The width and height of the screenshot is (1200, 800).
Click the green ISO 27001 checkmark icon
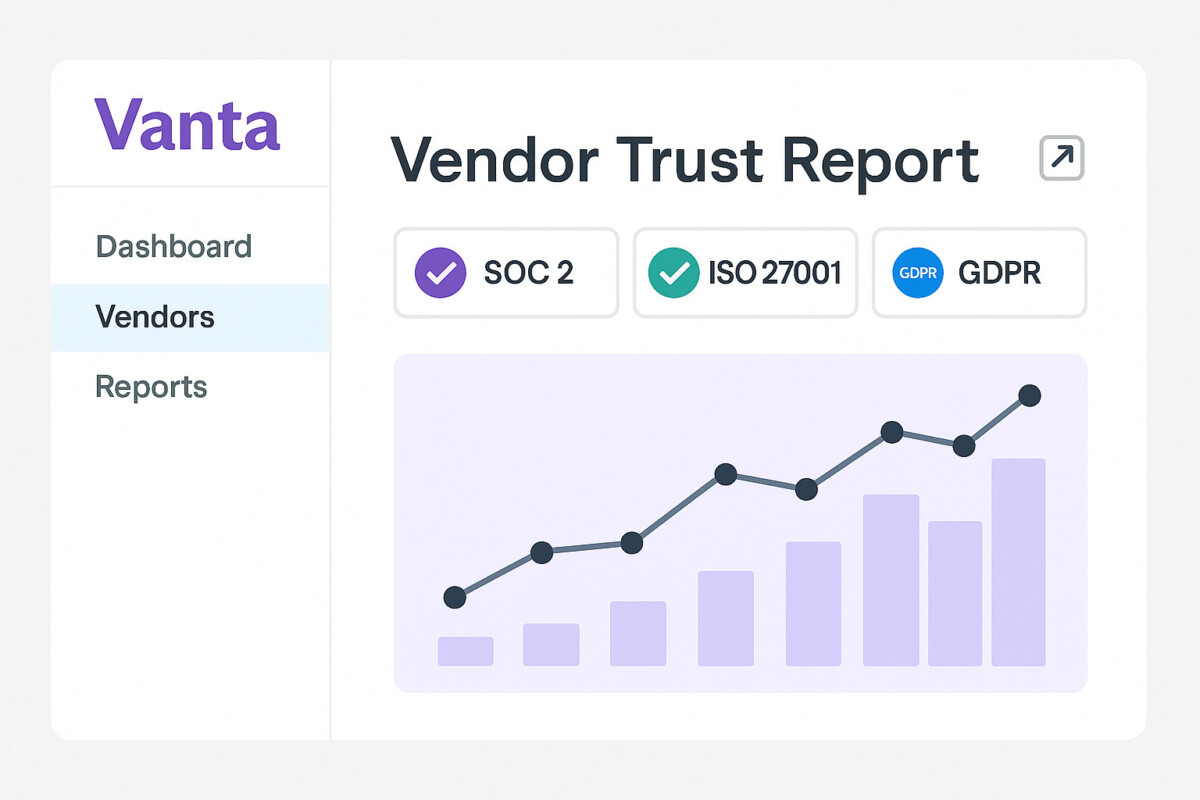[x=674, y=273]
